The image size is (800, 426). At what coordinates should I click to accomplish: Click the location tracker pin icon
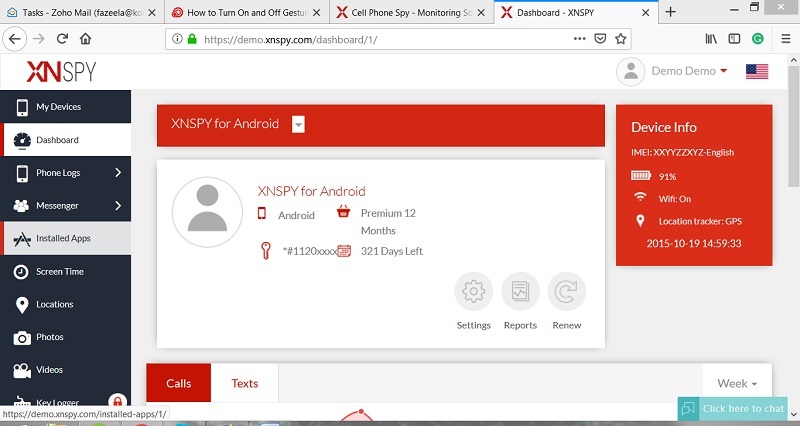tap(640, 220)
